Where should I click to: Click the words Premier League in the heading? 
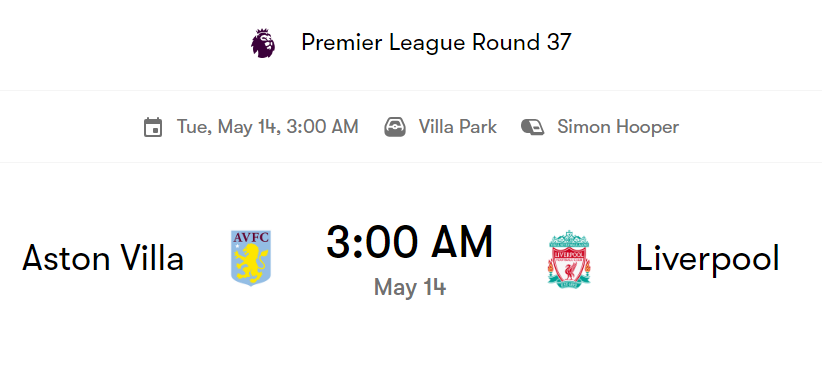tap(383, 42)
